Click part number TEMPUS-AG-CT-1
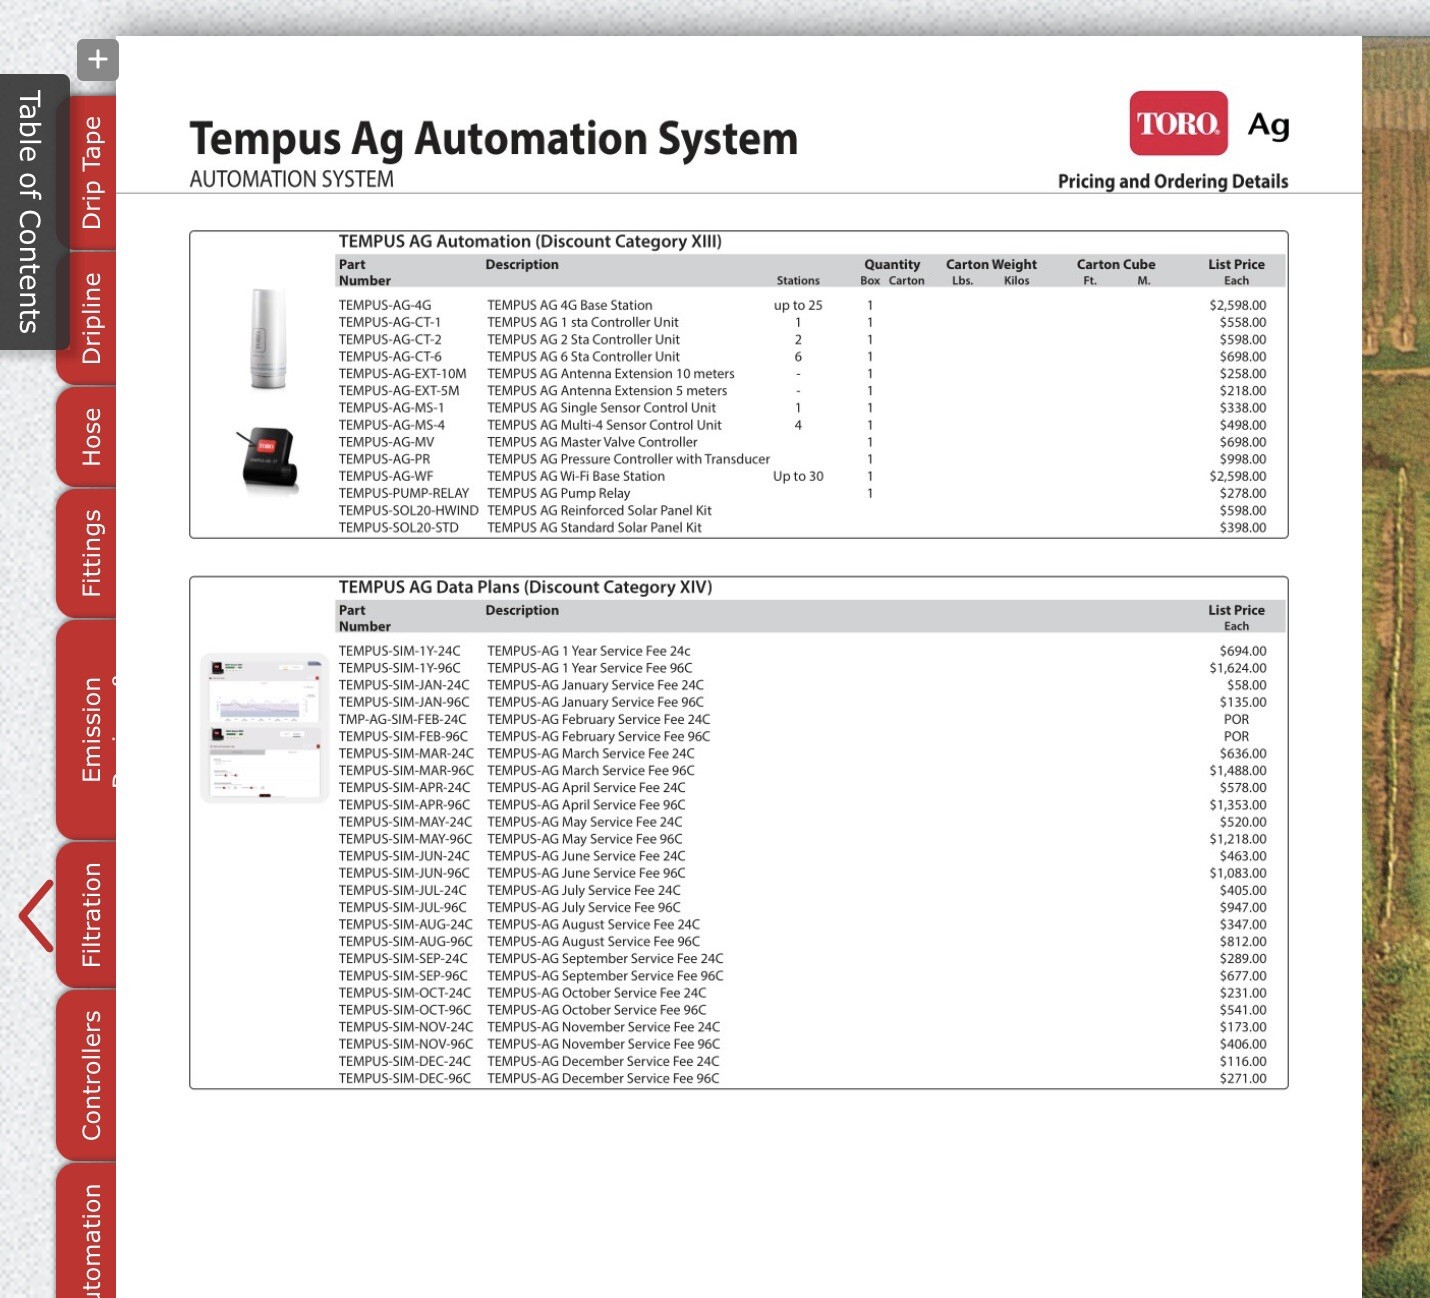The image size is (1430, 1298). pos(389,323)
